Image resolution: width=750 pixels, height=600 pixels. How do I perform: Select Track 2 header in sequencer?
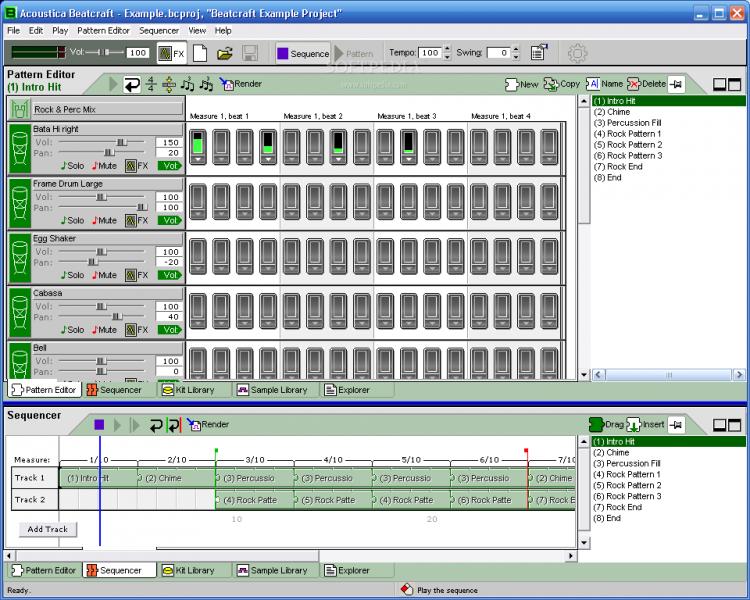(x=34, y=500)
